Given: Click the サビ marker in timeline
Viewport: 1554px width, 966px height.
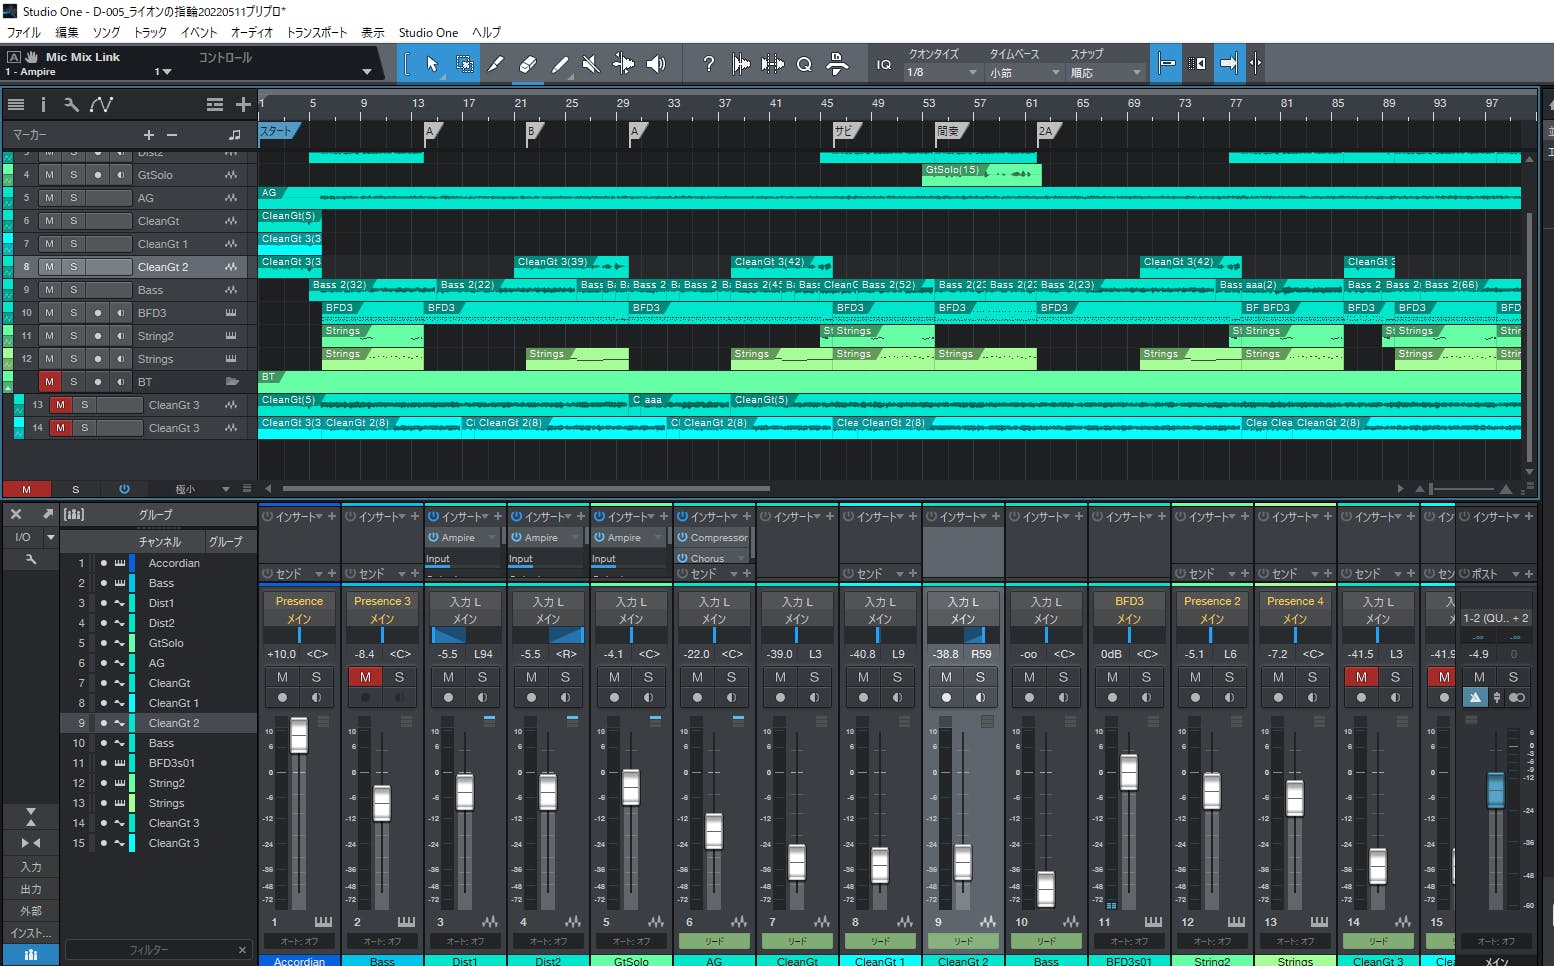Looking at the screenshot, I should pyautogui.click(x=844, y=131).
